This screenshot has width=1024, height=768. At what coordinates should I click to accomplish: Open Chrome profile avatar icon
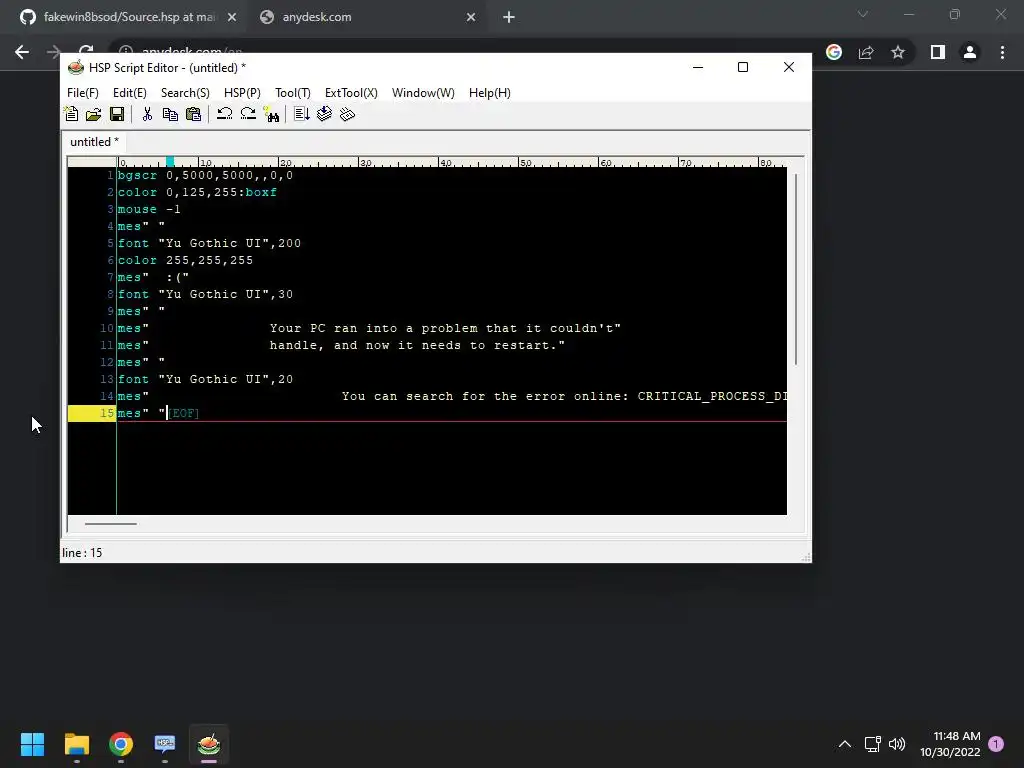pyautogui.click(x=970, y=52)
